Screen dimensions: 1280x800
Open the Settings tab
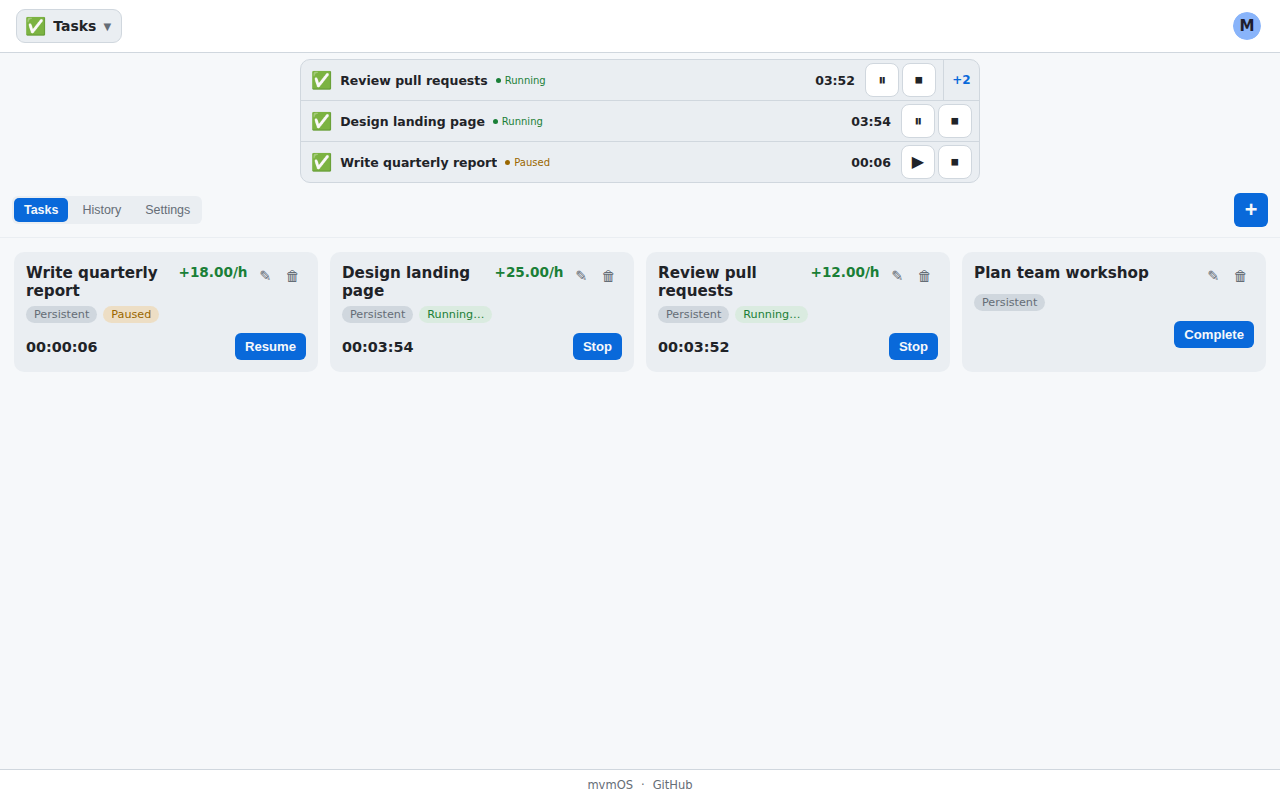pyautogui.click(x=167, y=210)
